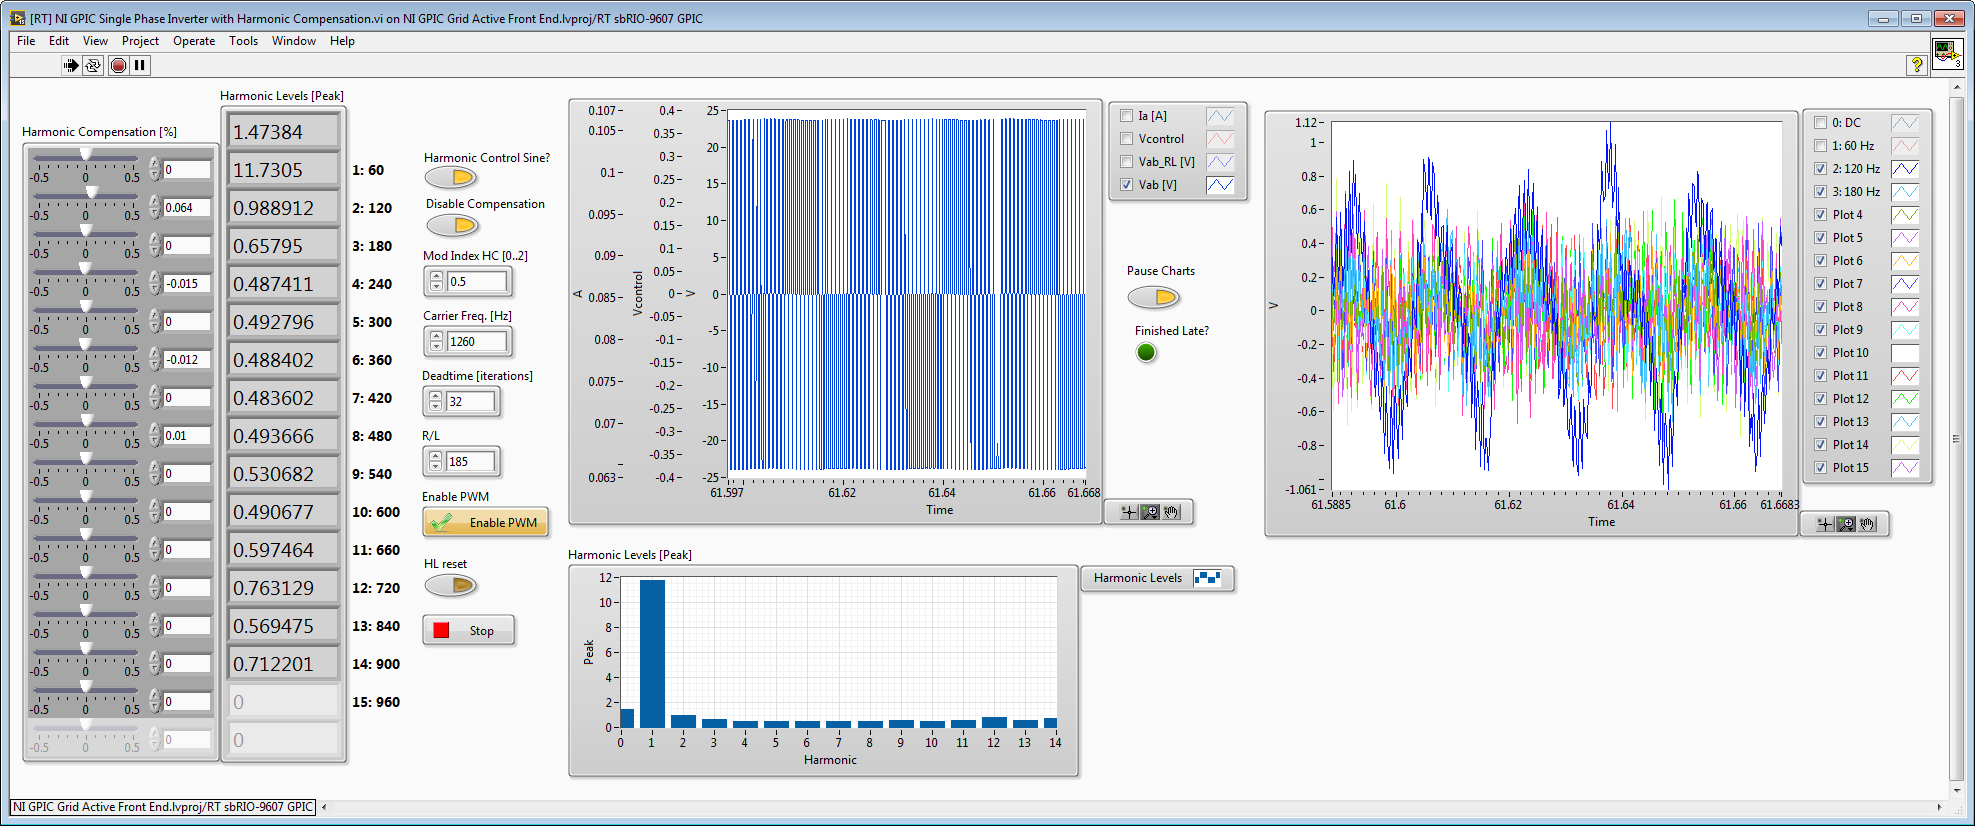Click the NI GPIC Grid Active Front End project status label
1975x826 pixels.
pyautogui.click(x=163, y=807)
